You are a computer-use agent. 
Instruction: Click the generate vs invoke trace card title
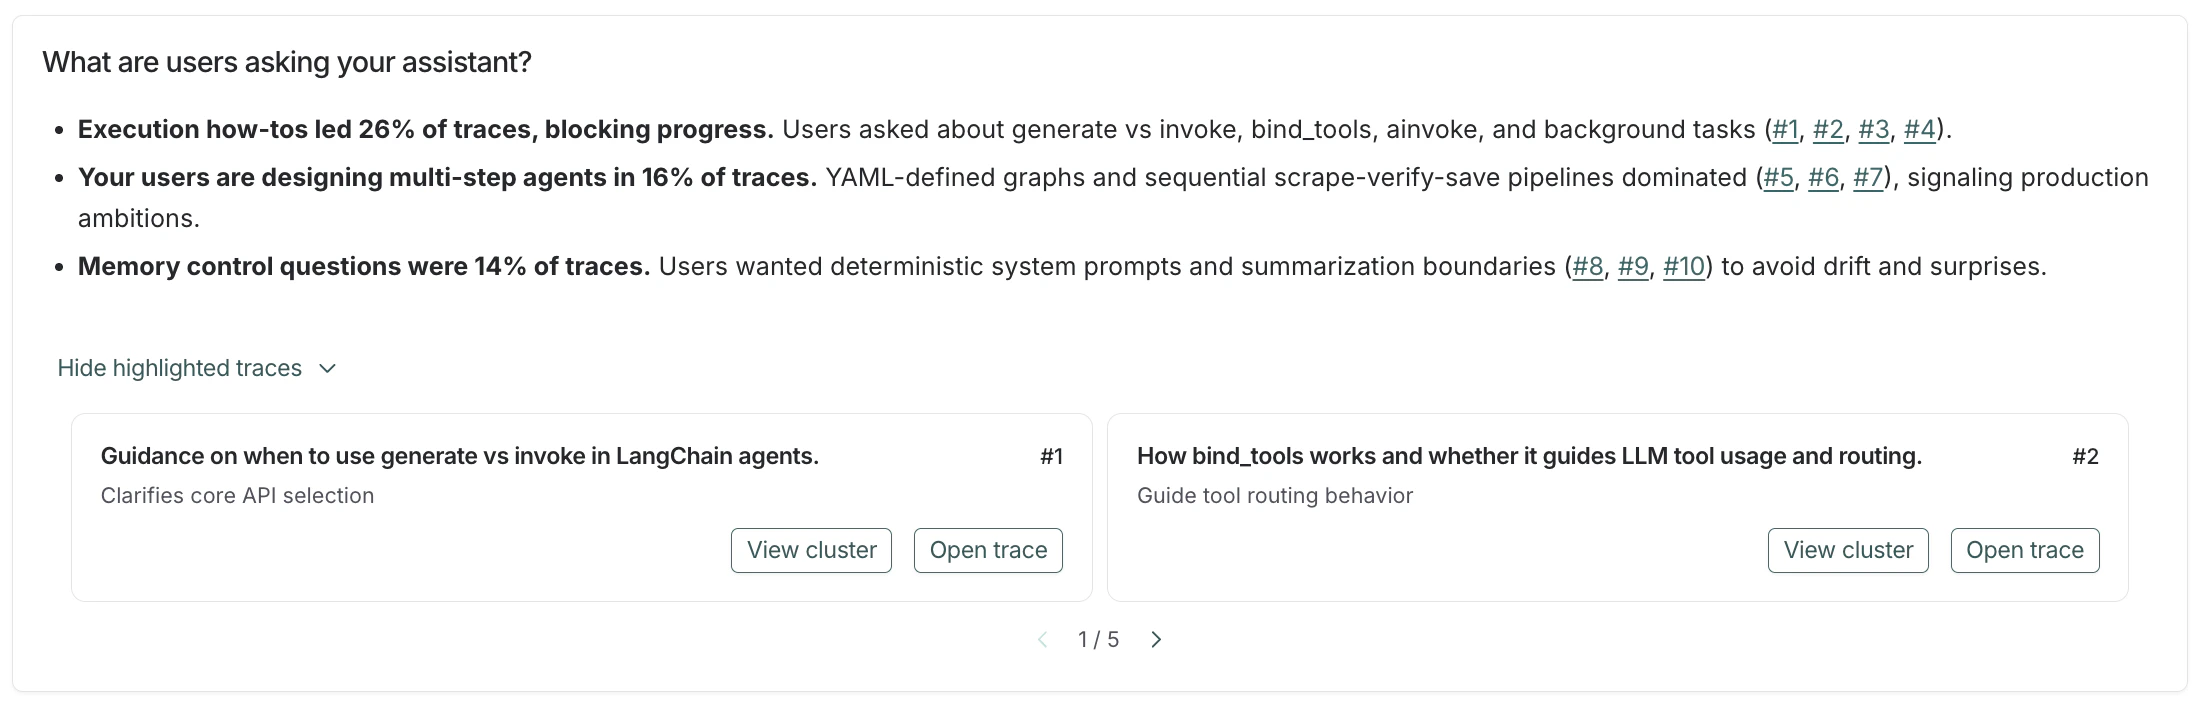(x=459, y=457)
